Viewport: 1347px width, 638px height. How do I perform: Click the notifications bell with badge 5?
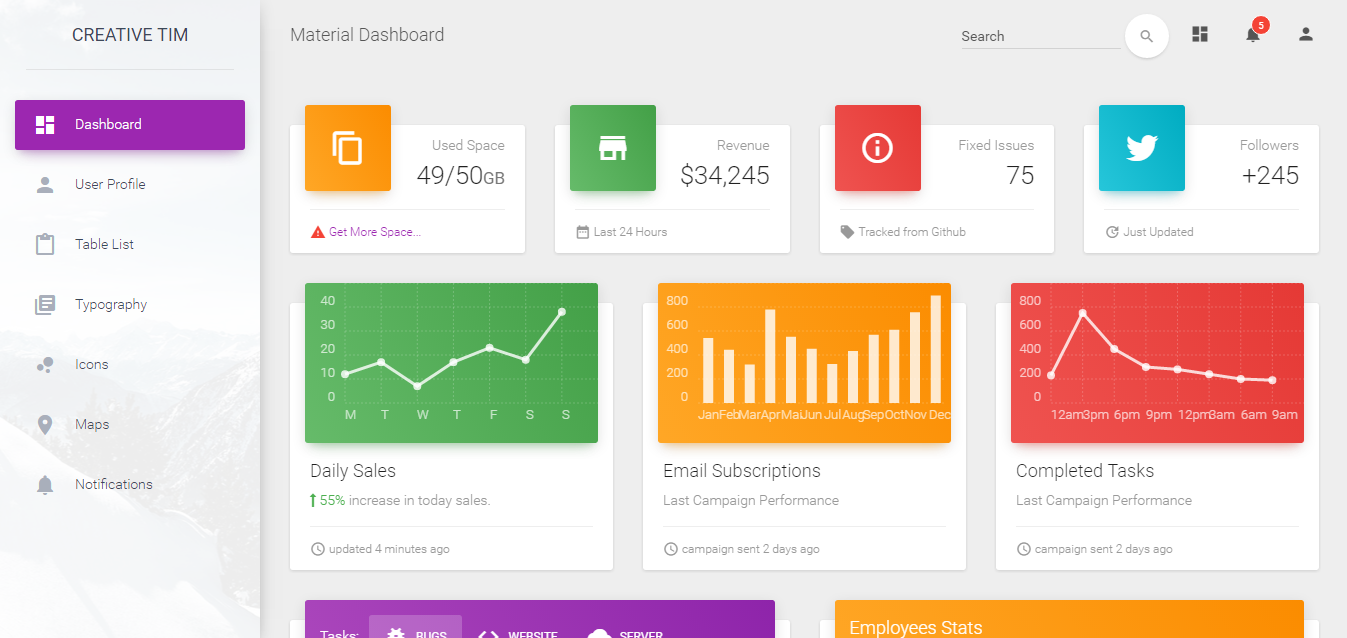click(x=1252, y=34)
